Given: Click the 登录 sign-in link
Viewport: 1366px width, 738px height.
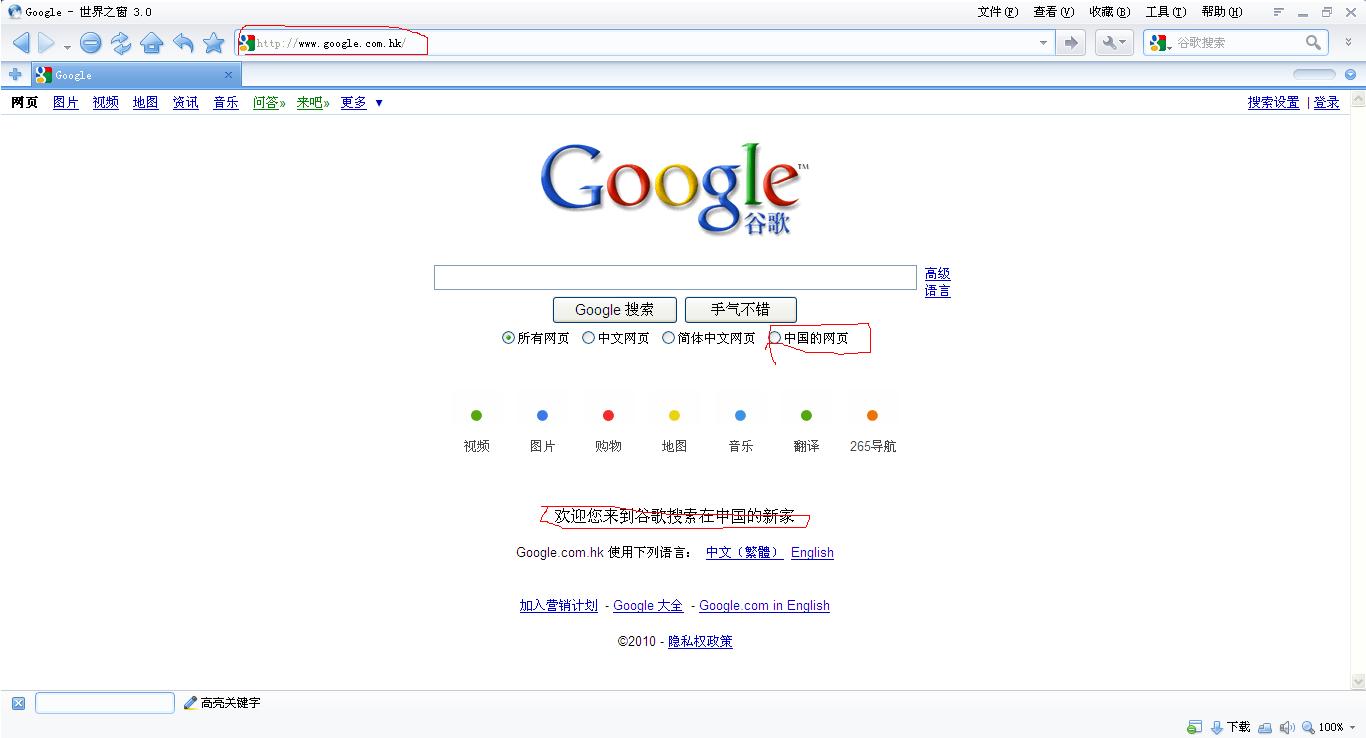Looking at the screenshot, I should (x=1326, y=103).
